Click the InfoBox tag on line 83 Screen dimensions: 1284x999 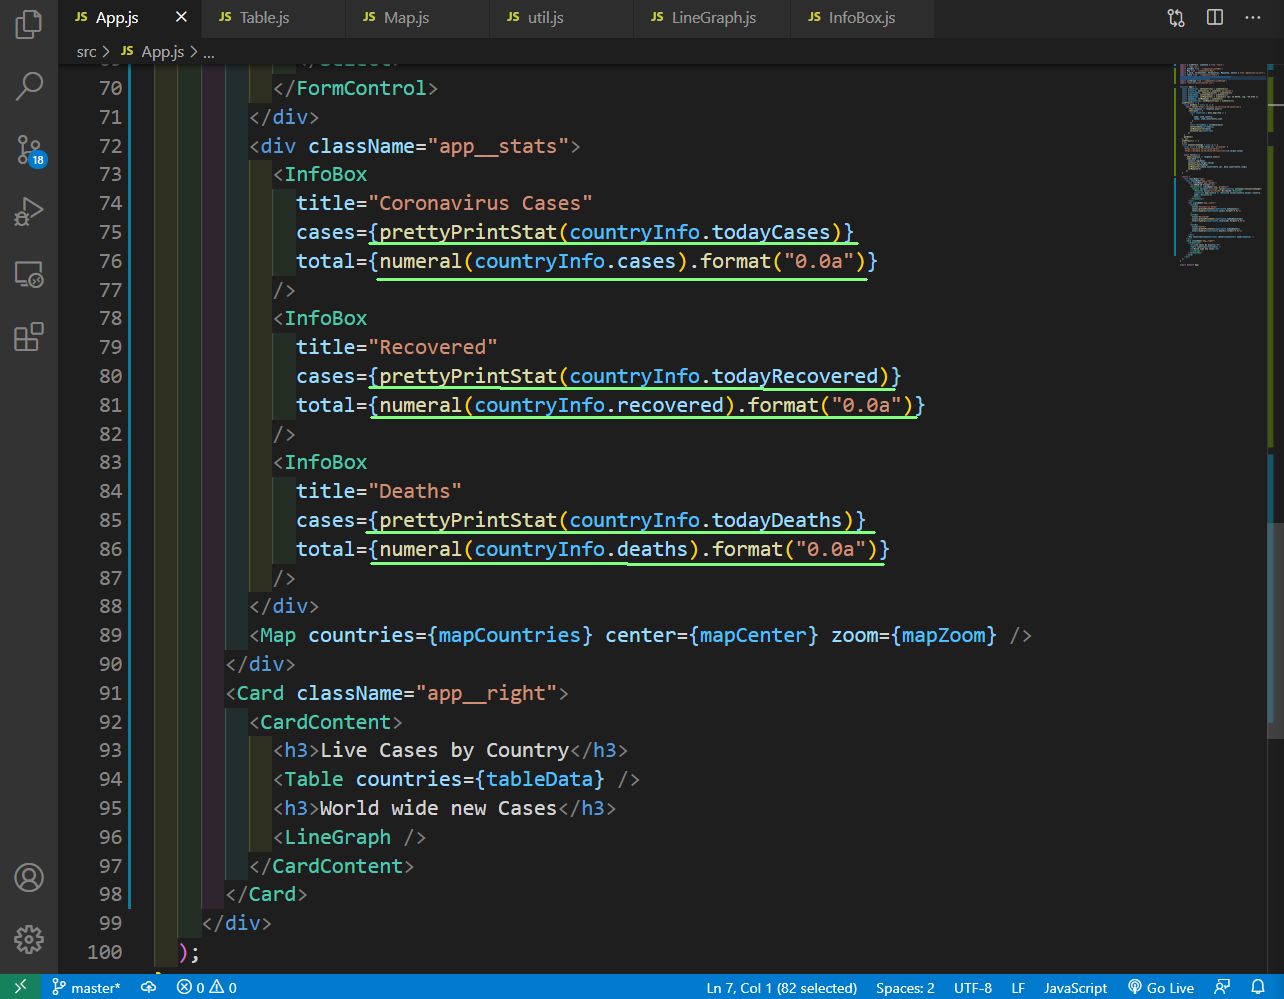tap(325, 462)
